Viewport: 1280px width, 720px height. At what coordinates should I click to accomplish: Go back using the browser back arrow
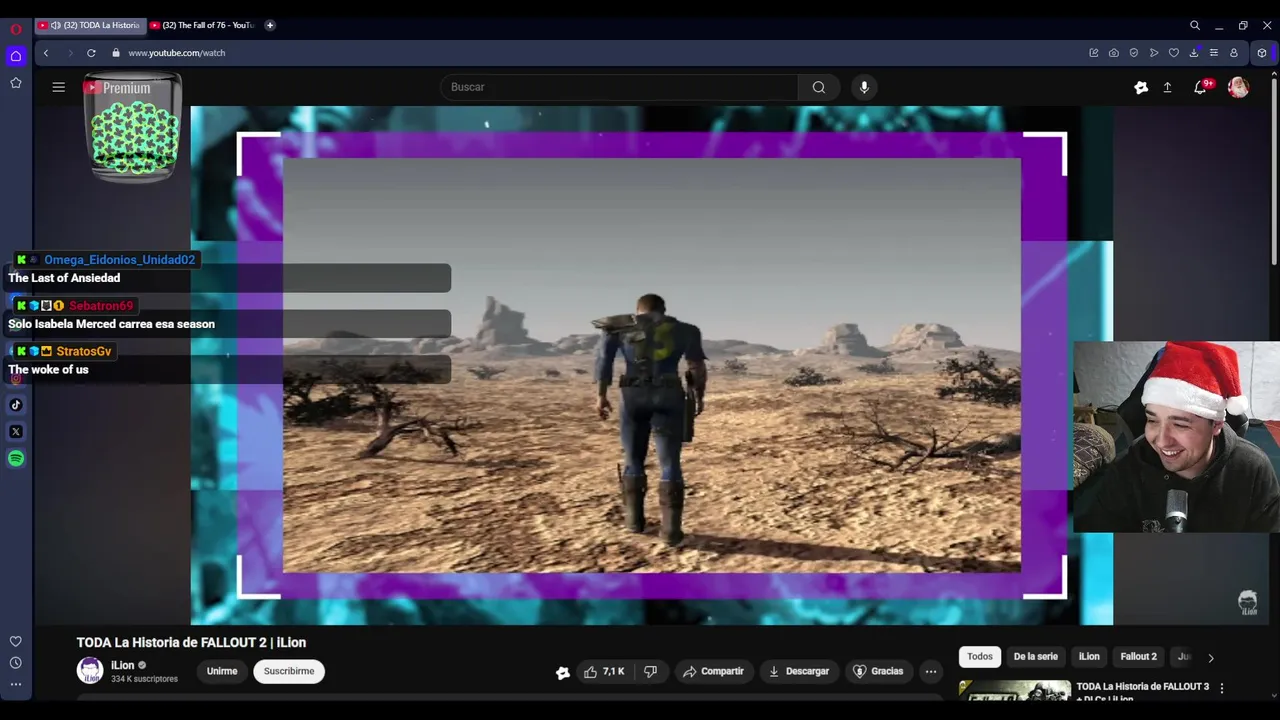coord(46,53)
